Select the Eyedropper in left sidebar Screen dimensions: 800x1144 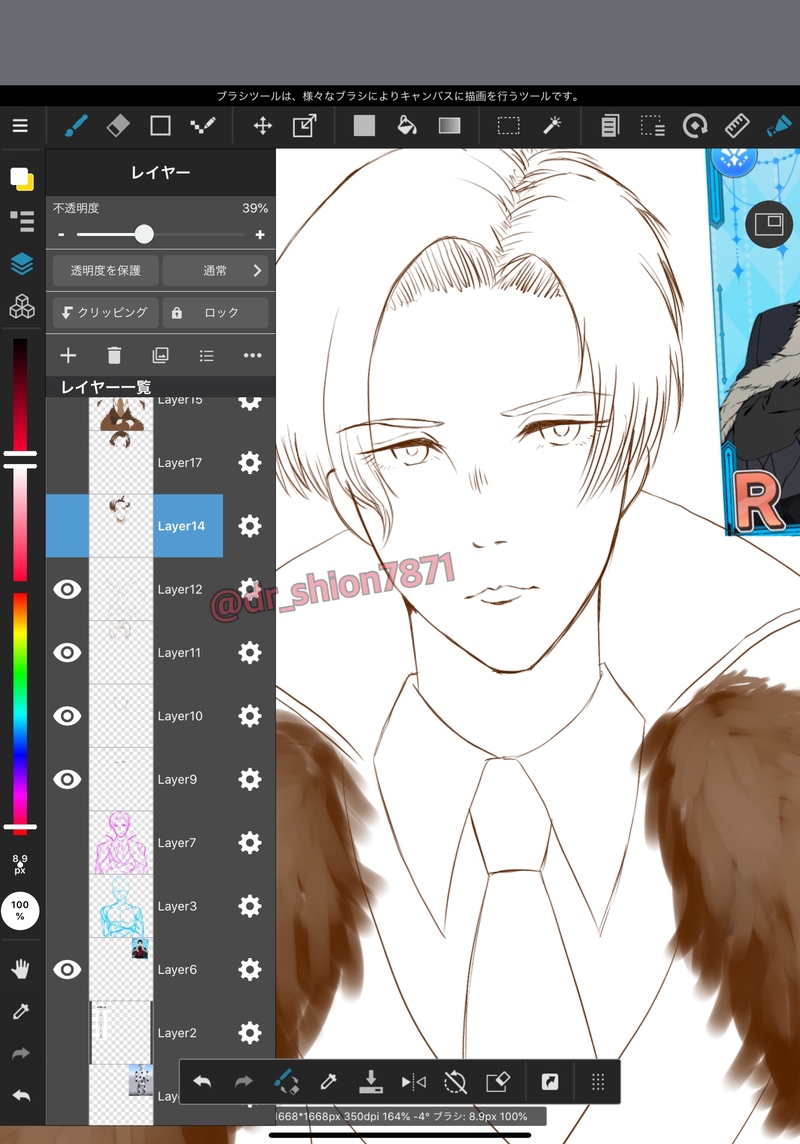coord(20,1011)
